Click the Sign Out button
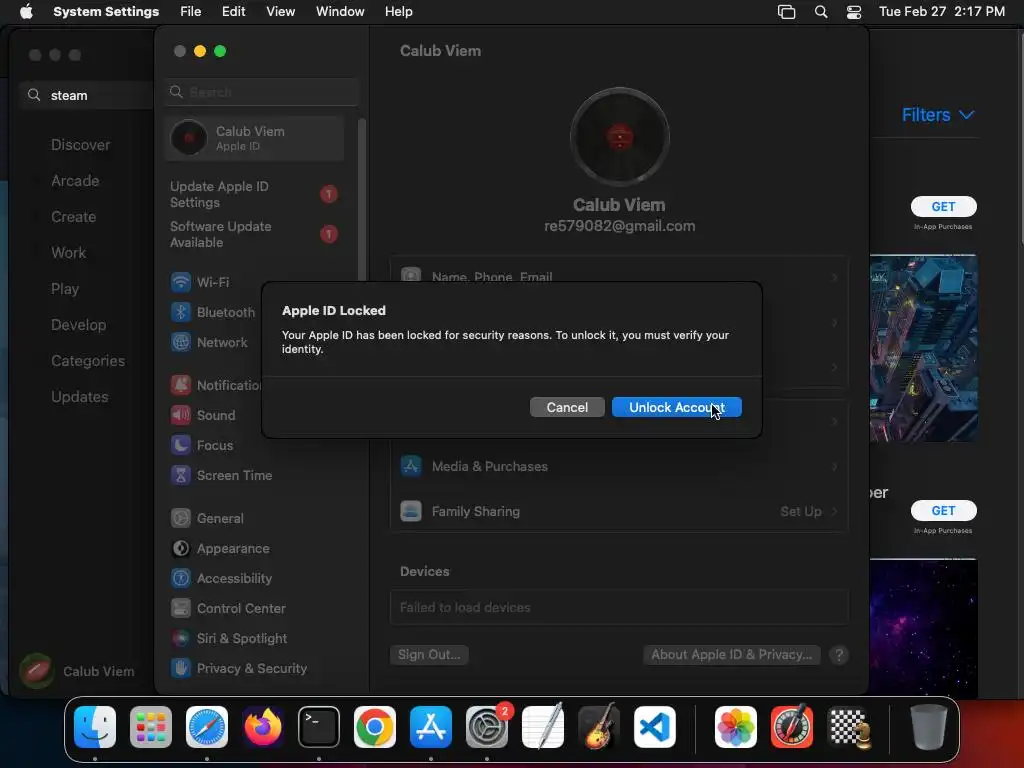 click(429, 654)
